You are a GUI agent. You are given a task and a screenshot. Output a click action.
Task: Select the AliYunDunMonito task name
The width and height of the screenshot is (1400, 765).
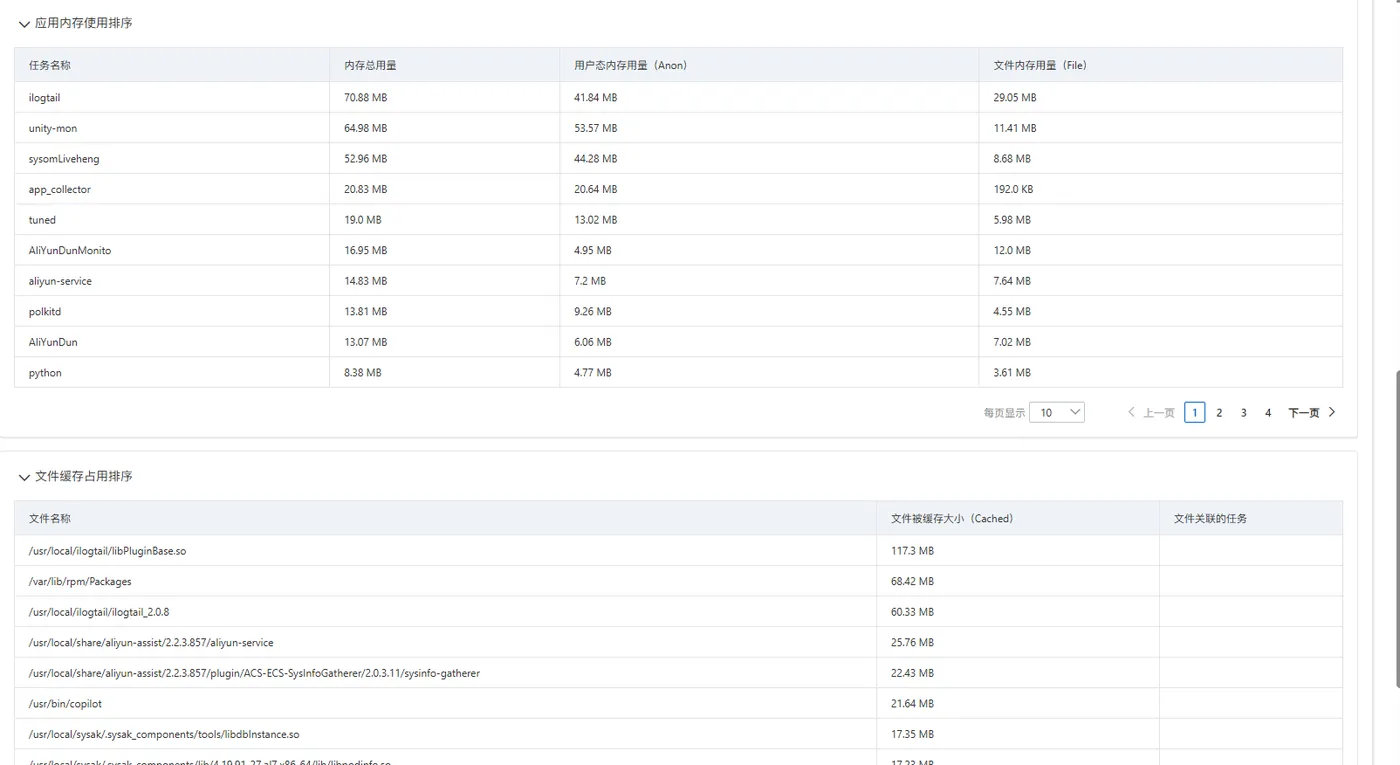pos(70,250)
